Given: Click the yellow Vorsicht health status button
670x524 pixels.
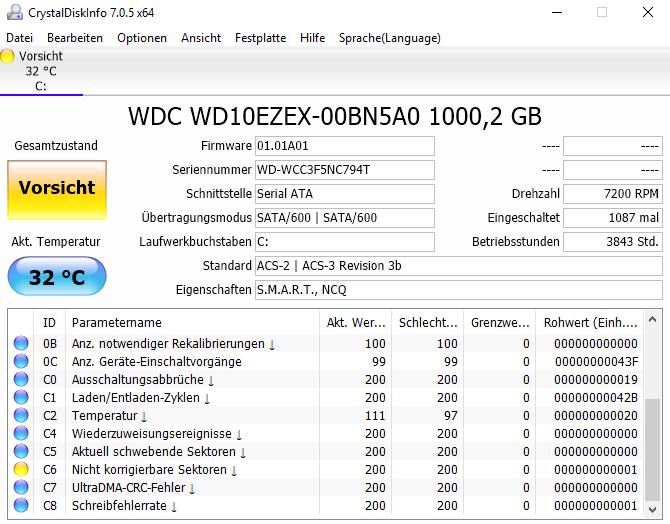Looking at the screenshot, I should click(57, 190).
